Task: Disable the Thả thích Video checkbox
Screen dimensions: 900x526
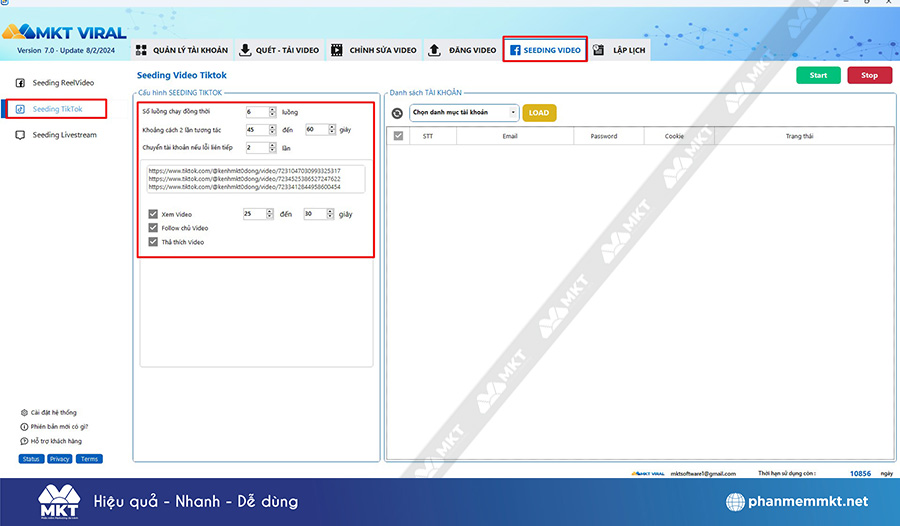Action: point(153,242)
